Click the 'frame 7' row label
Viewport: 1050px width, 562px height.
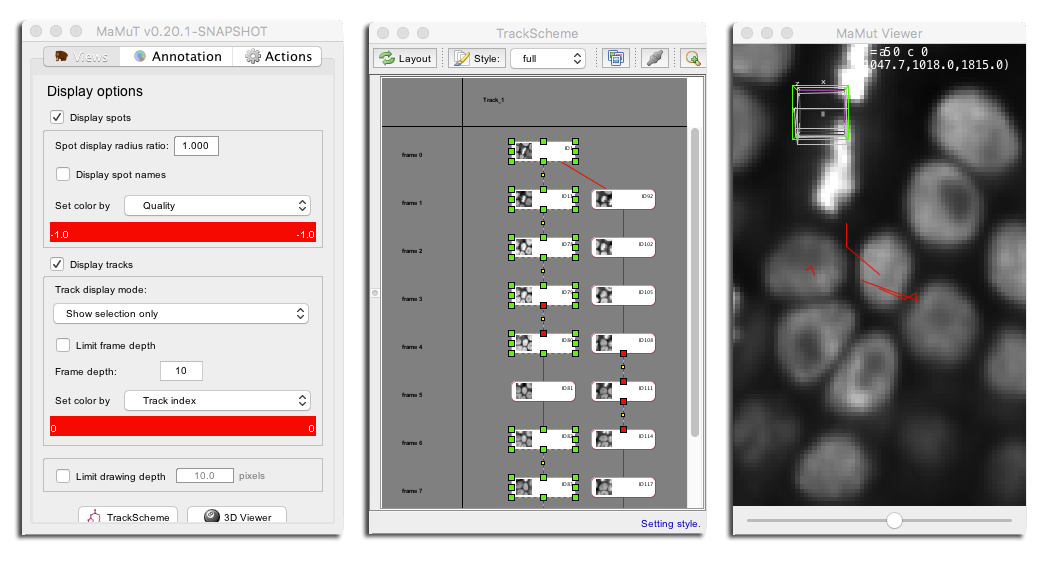tap(412, 491)
